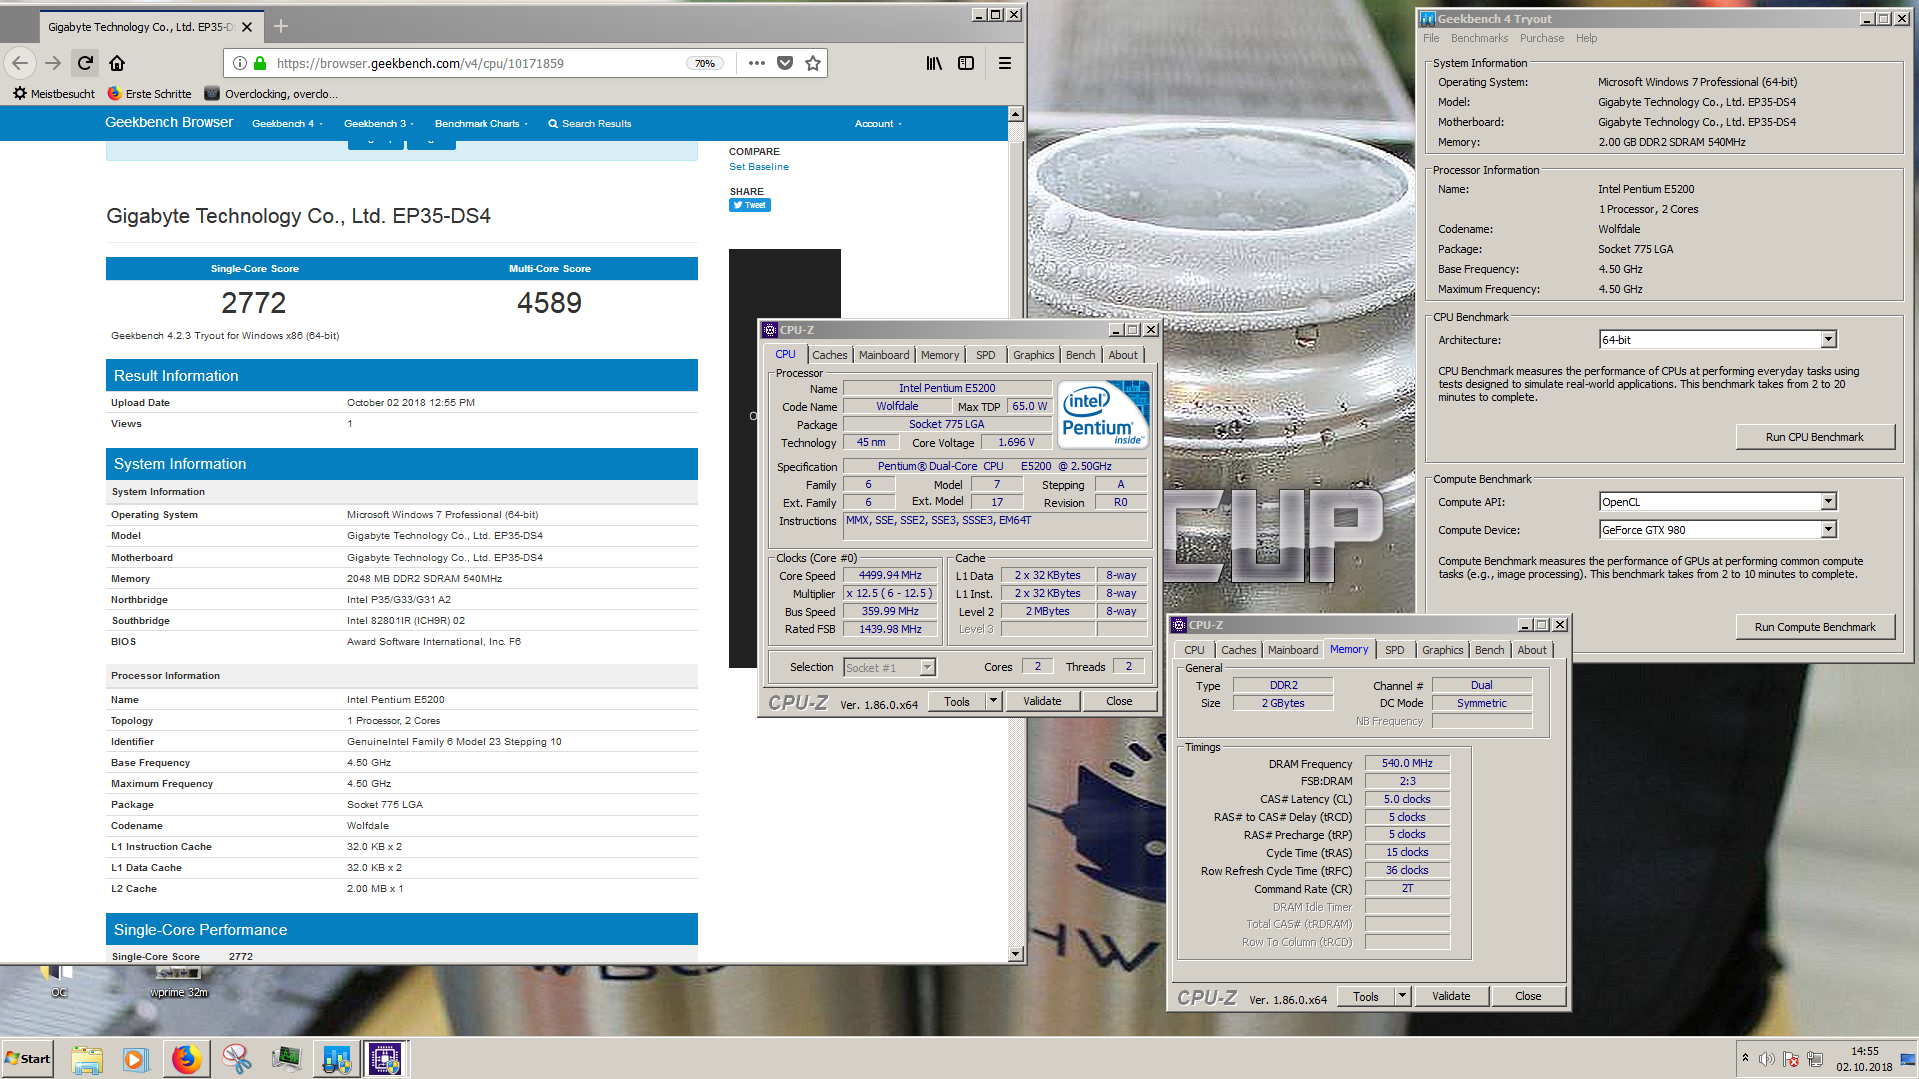Switch to Firefox in taskbar
This screenshot has height=1079, width=1919.
click(x=186, y=1059)
